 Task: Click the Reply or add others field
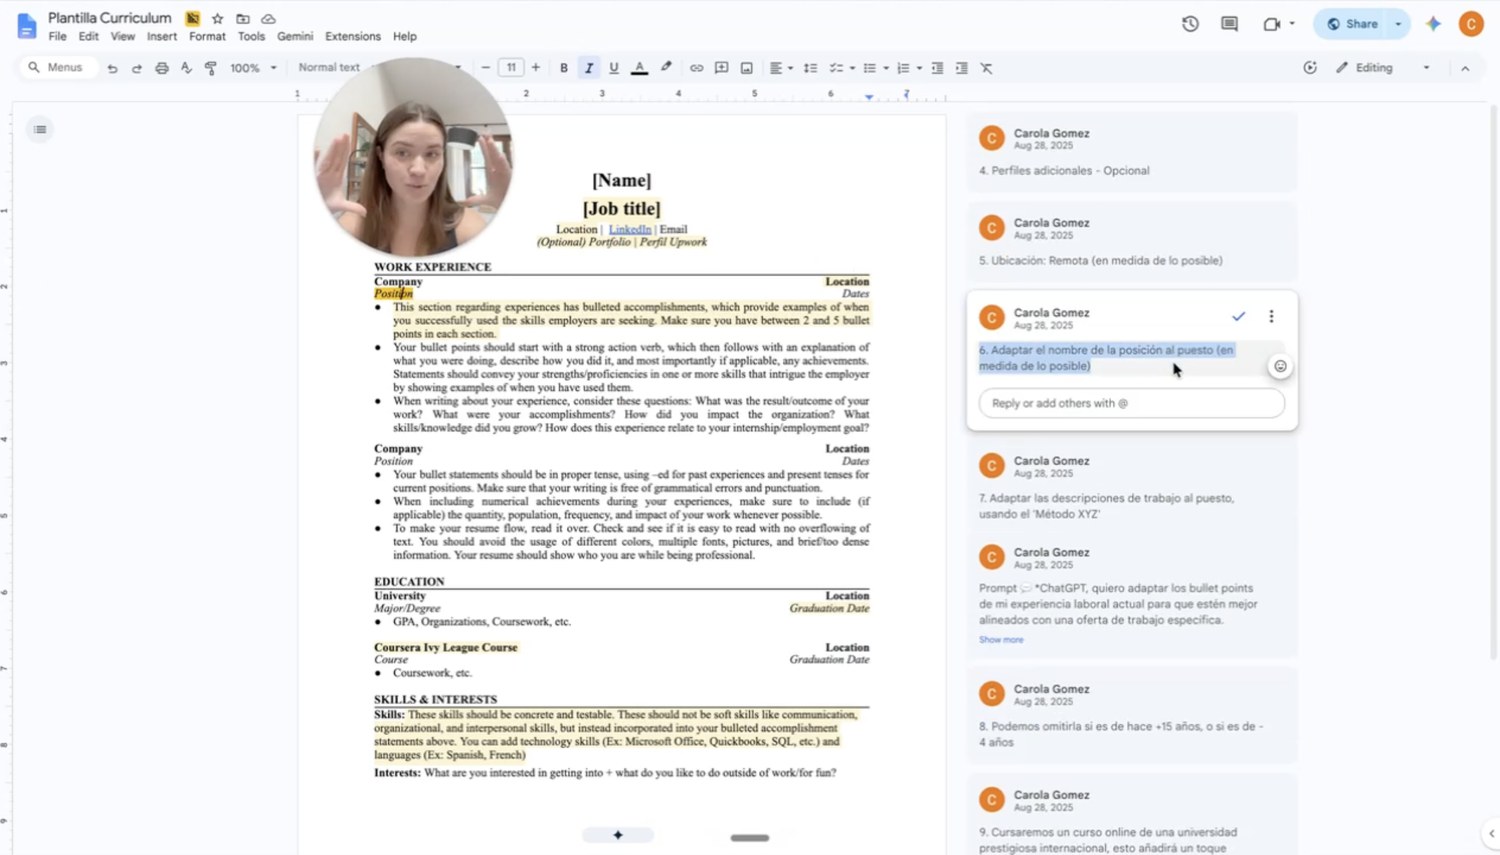(x=1131, y=403)
